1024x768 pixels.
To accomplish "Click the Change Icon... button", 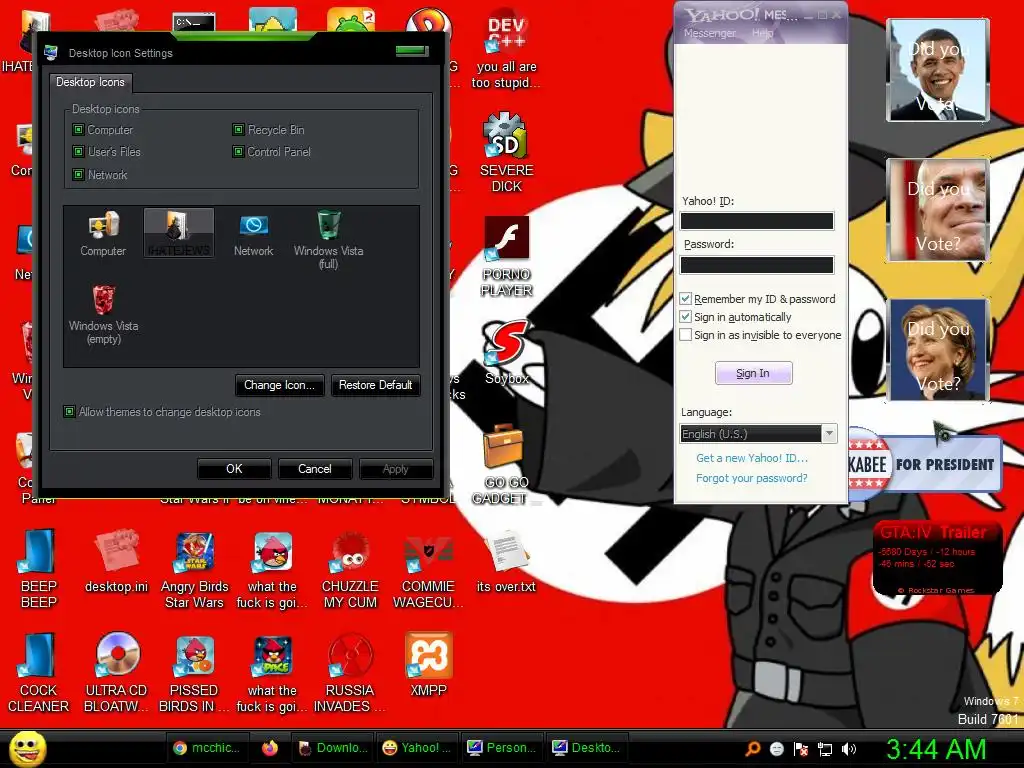I will click(x=280, y=385).
